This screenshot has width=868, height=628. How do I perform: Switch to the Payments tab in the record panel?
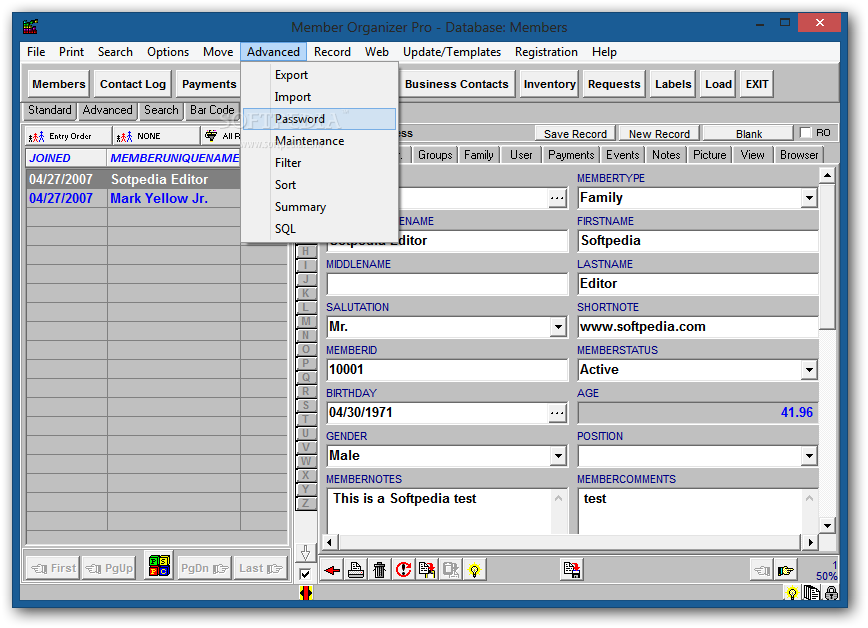571,155
